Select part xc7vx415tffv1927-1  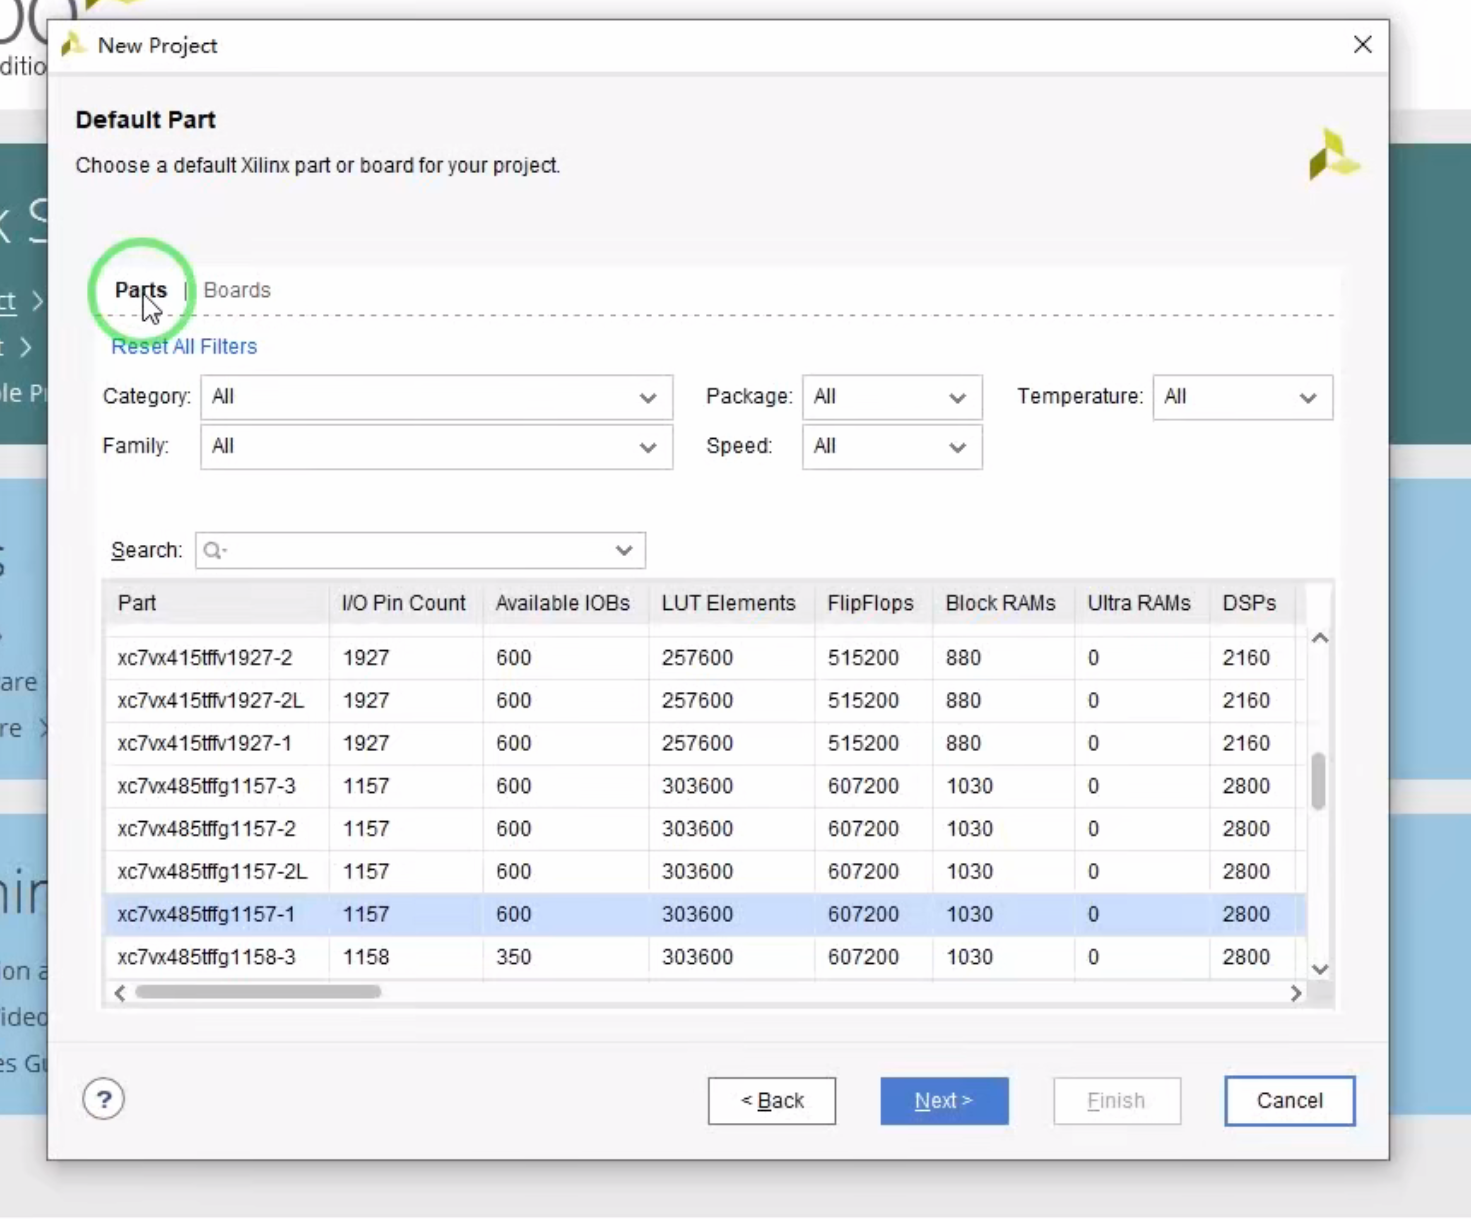[705, 744]
